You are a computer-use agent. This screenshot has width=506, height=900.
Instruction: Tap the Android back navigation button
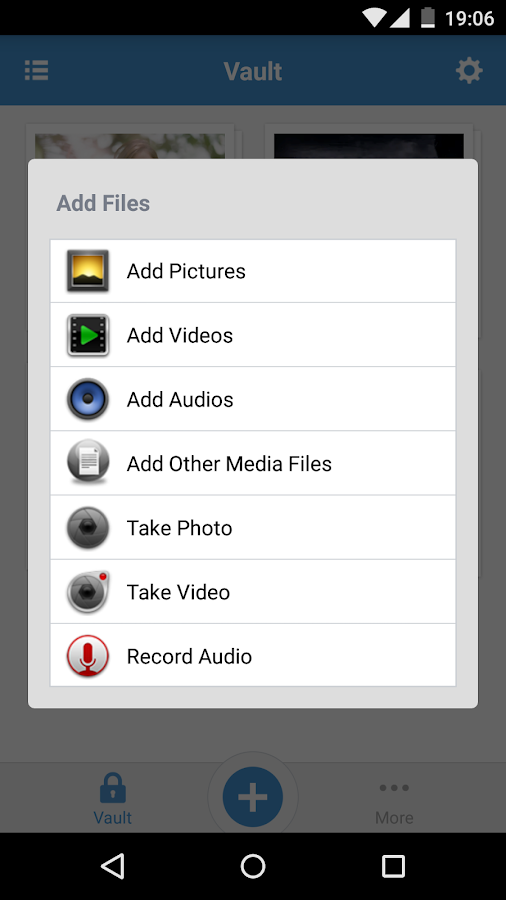(x=113, y=866)
